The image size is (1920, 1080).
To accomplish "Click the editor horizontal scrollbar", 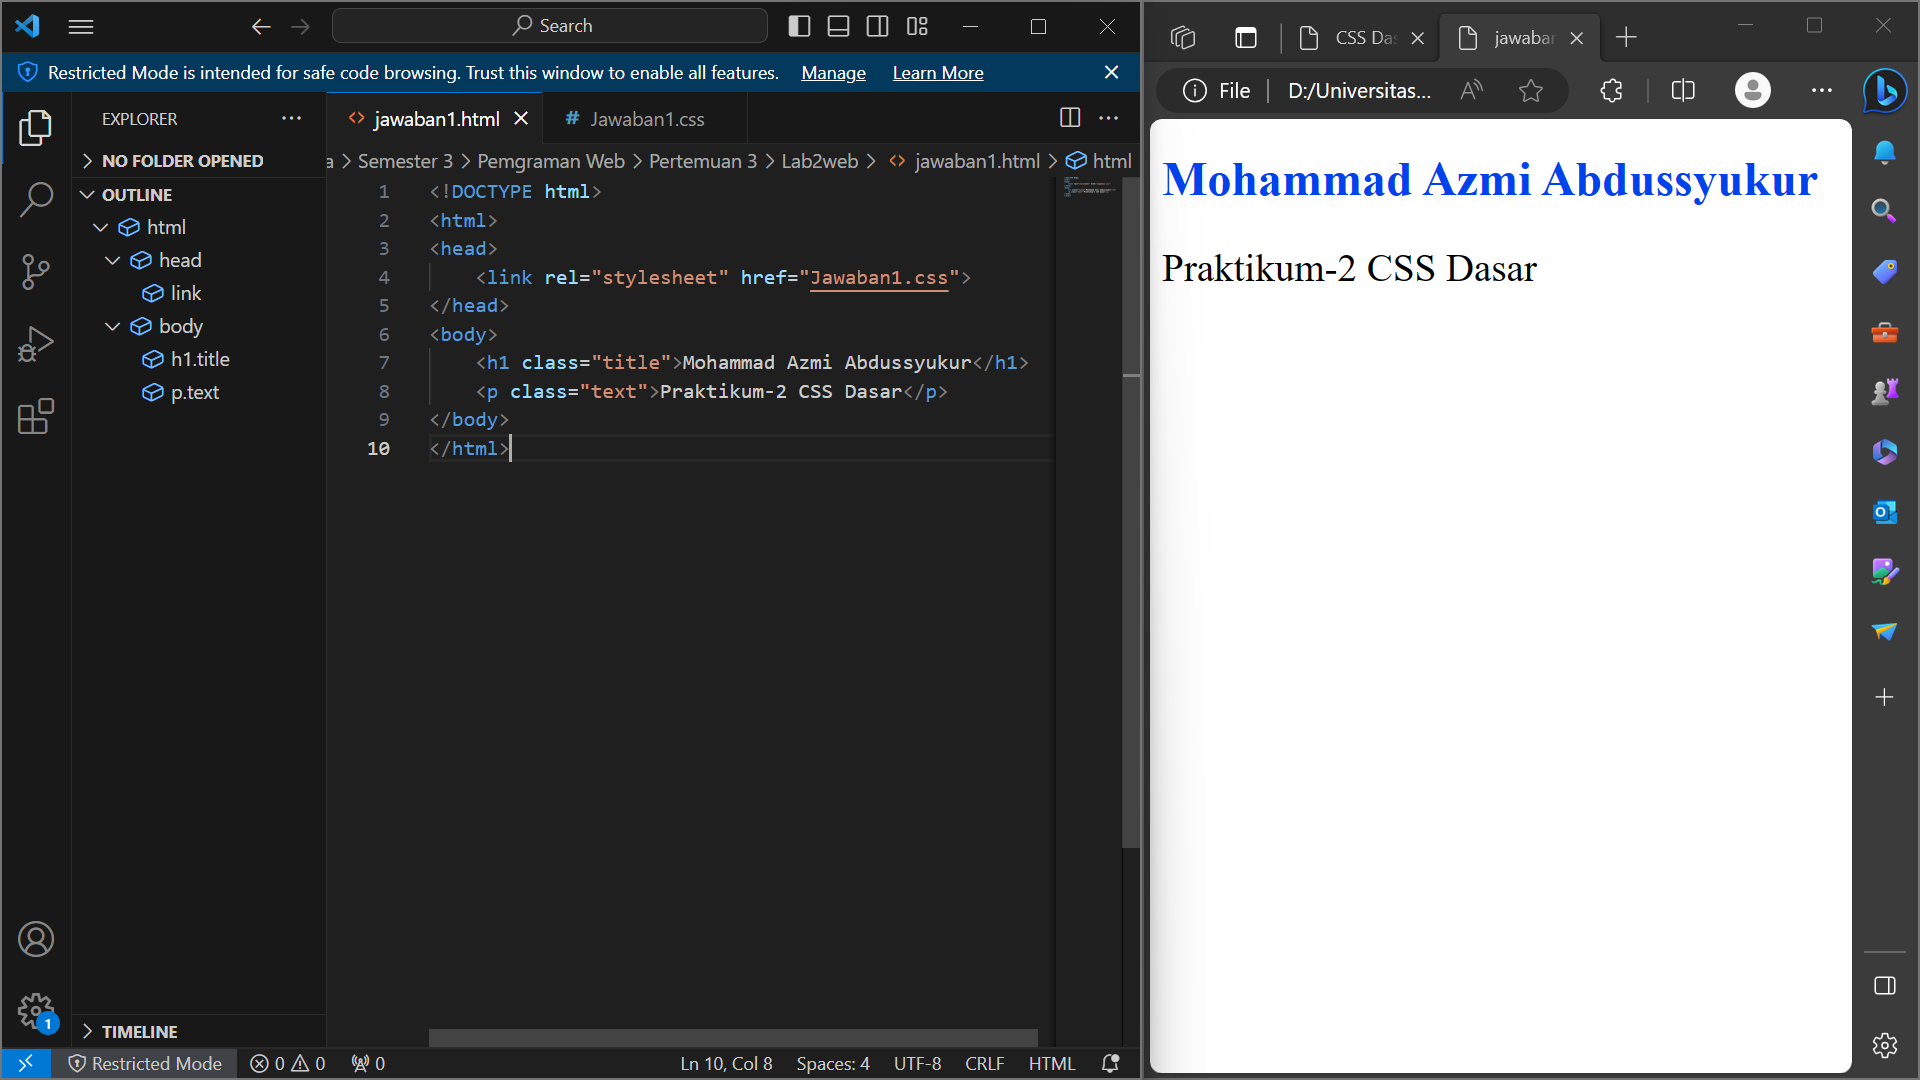I will point(733,1037).
